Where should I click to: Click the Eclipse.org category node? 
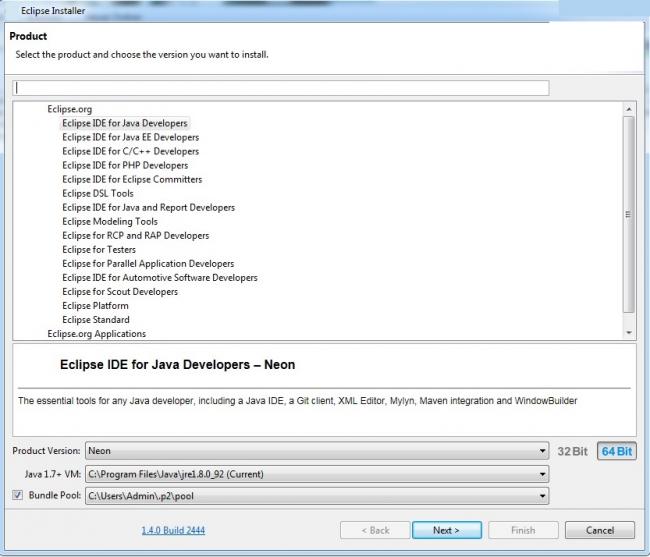tap(70, 109)
